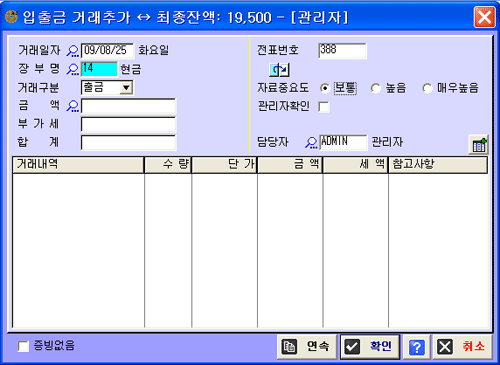Select 높음 importance radio button
500x365 pixels.
(x=375, y=88)
